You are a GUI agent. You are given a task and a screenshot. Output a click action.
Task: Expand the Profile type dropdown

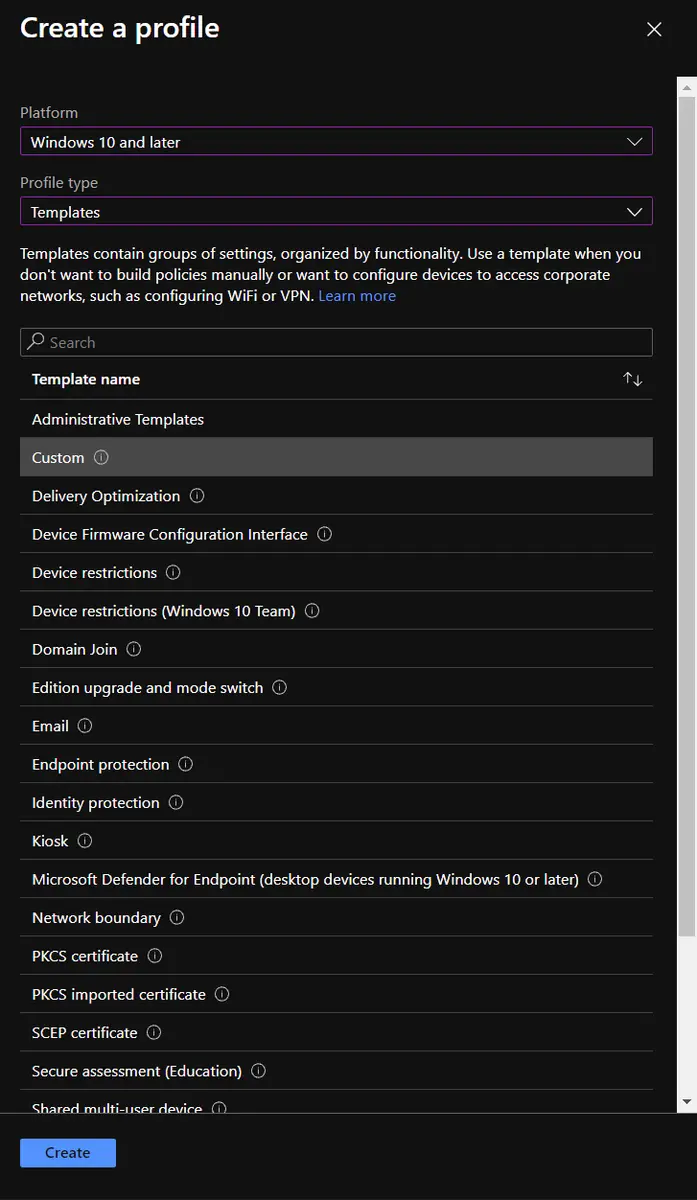click(336, 212)
